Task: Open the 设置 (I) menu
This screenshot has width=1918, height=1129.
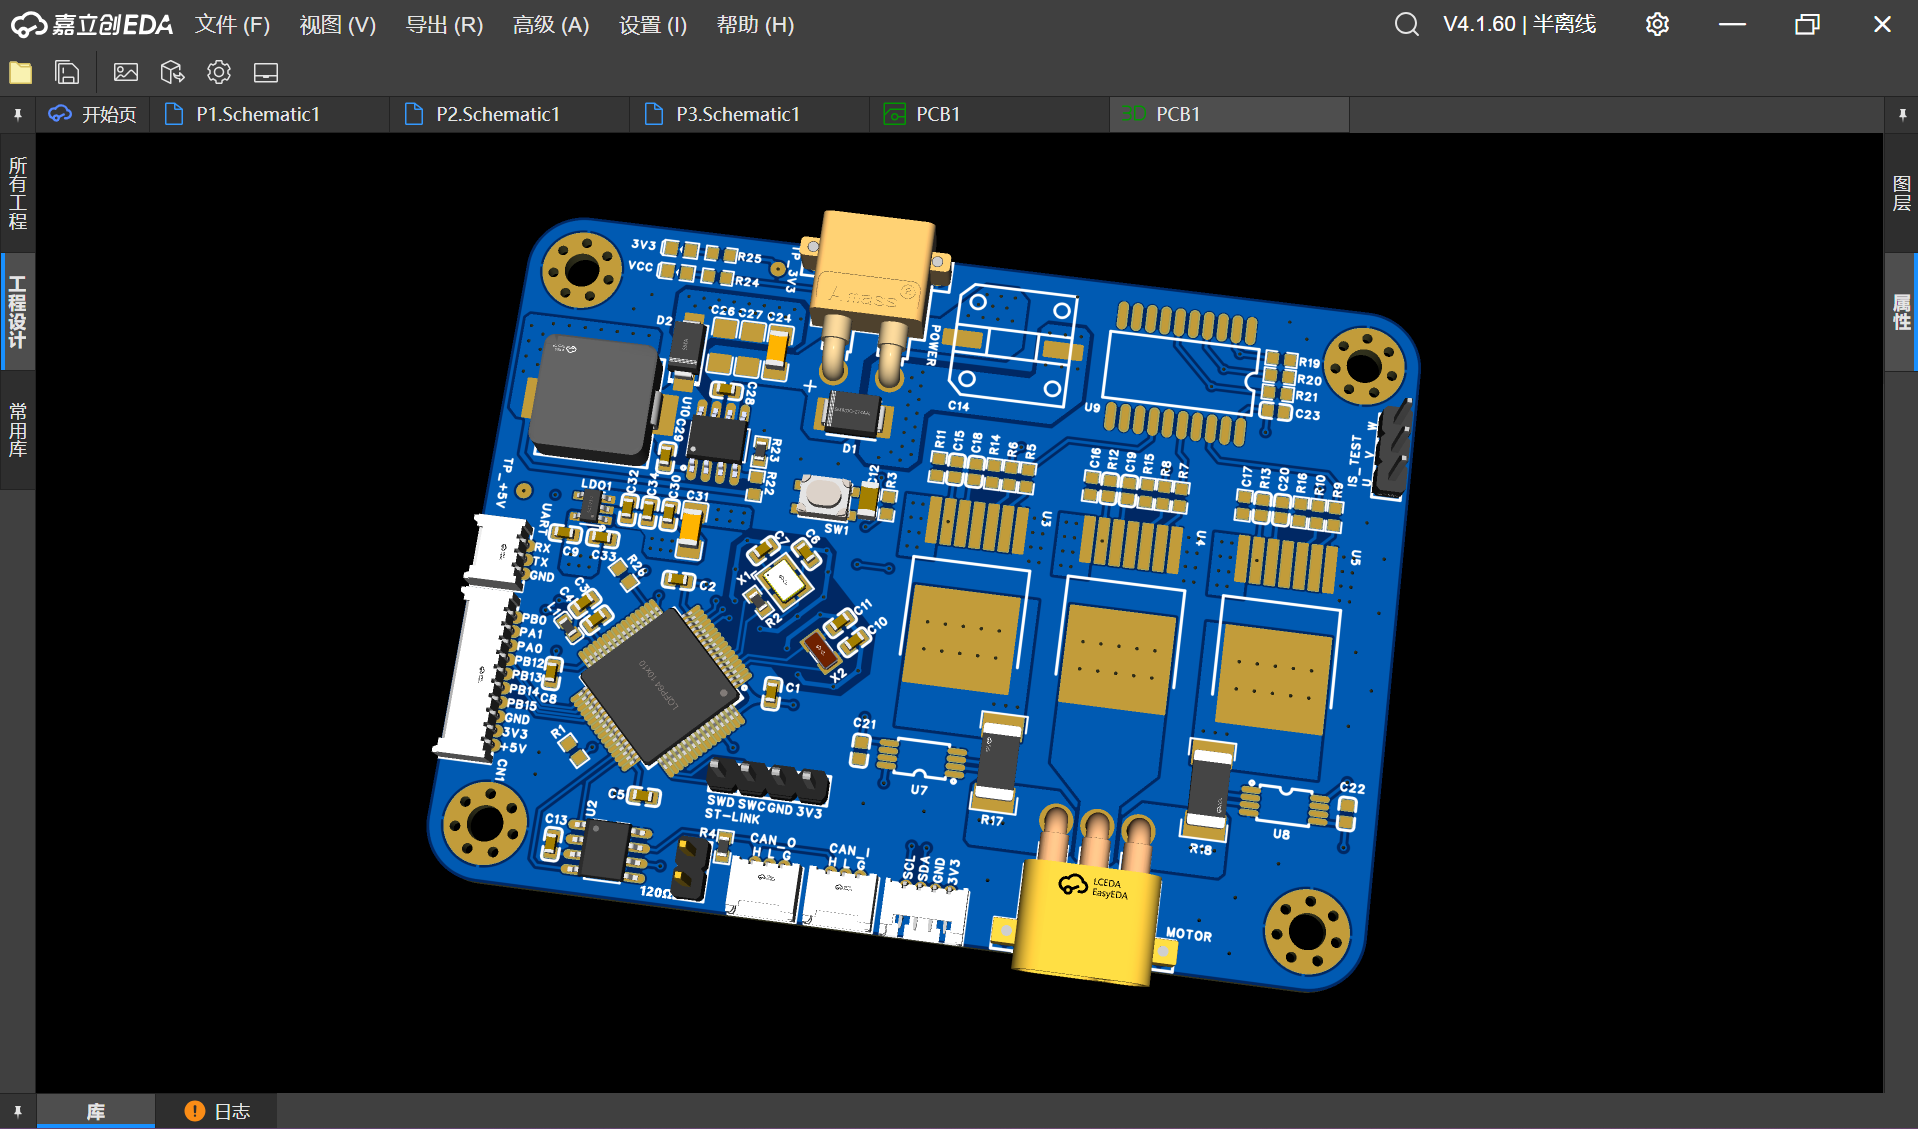Action: click(653, 24)
